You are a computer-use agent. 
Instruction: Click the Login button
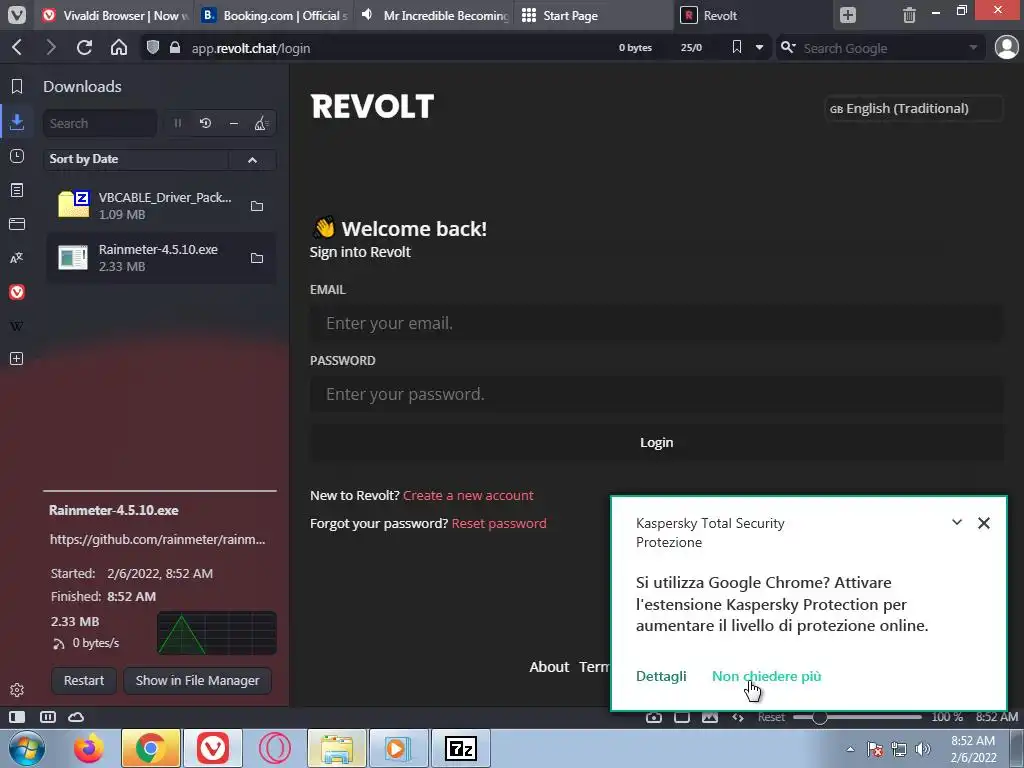[656, 443]
